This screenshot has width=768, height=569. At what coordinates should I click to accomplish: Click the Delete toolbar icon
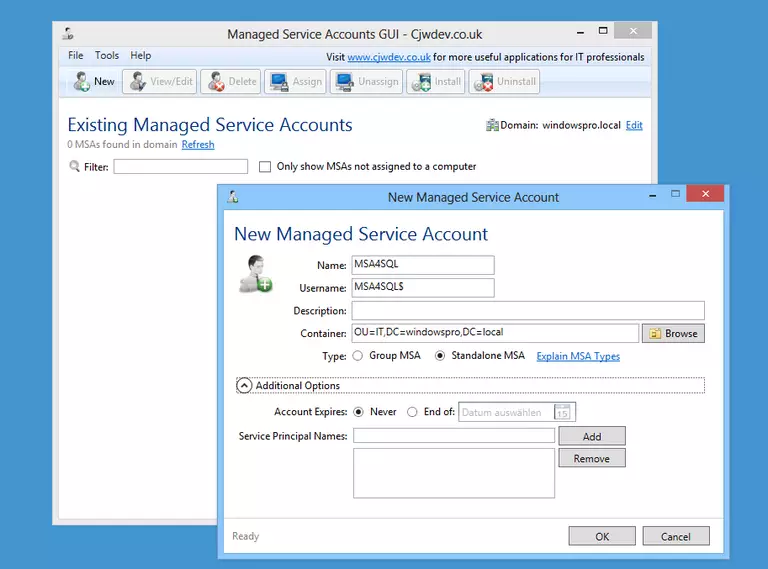click(x=213, y=82)
